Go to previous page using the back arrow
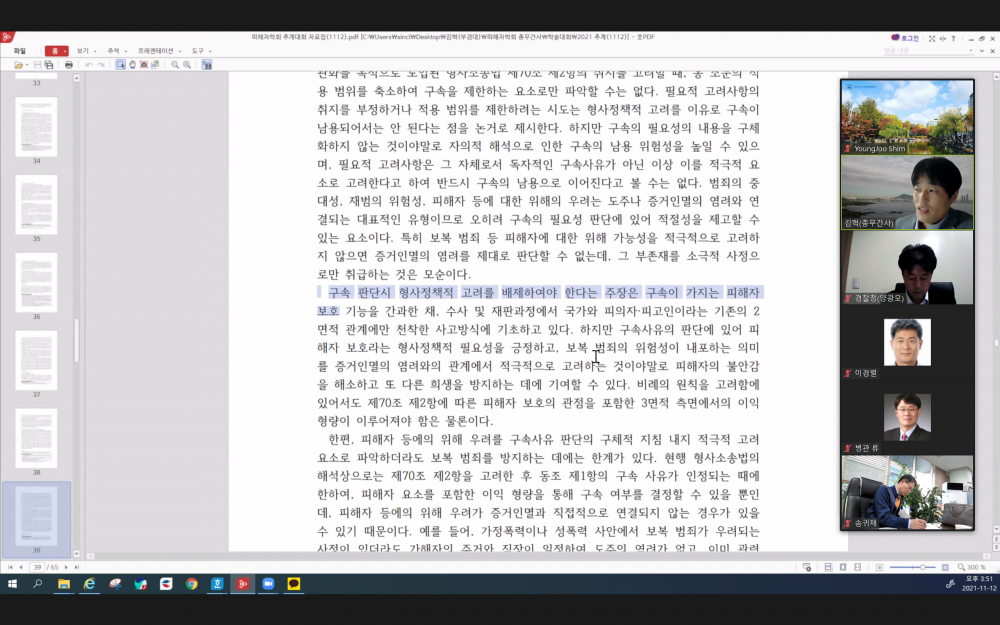Image resolution: width=1000 pixels, height=625 pixels. coord(21,567)
